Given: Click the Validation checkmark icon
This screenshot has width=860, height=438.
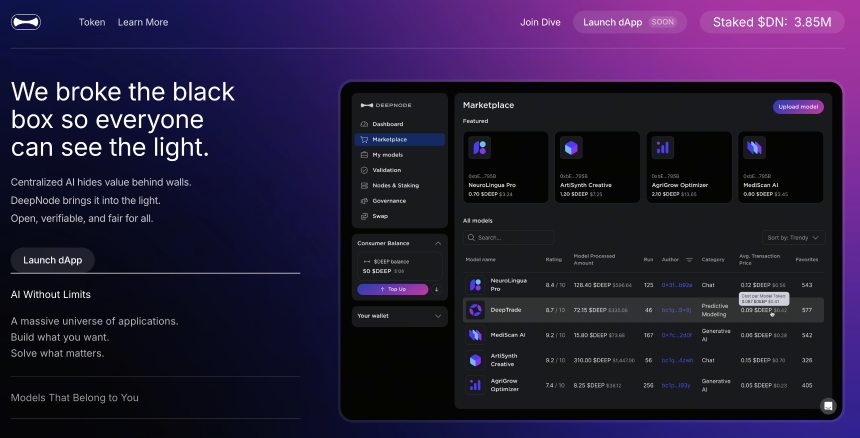Looking at the screenshot, I should click(x=364, y=170).
